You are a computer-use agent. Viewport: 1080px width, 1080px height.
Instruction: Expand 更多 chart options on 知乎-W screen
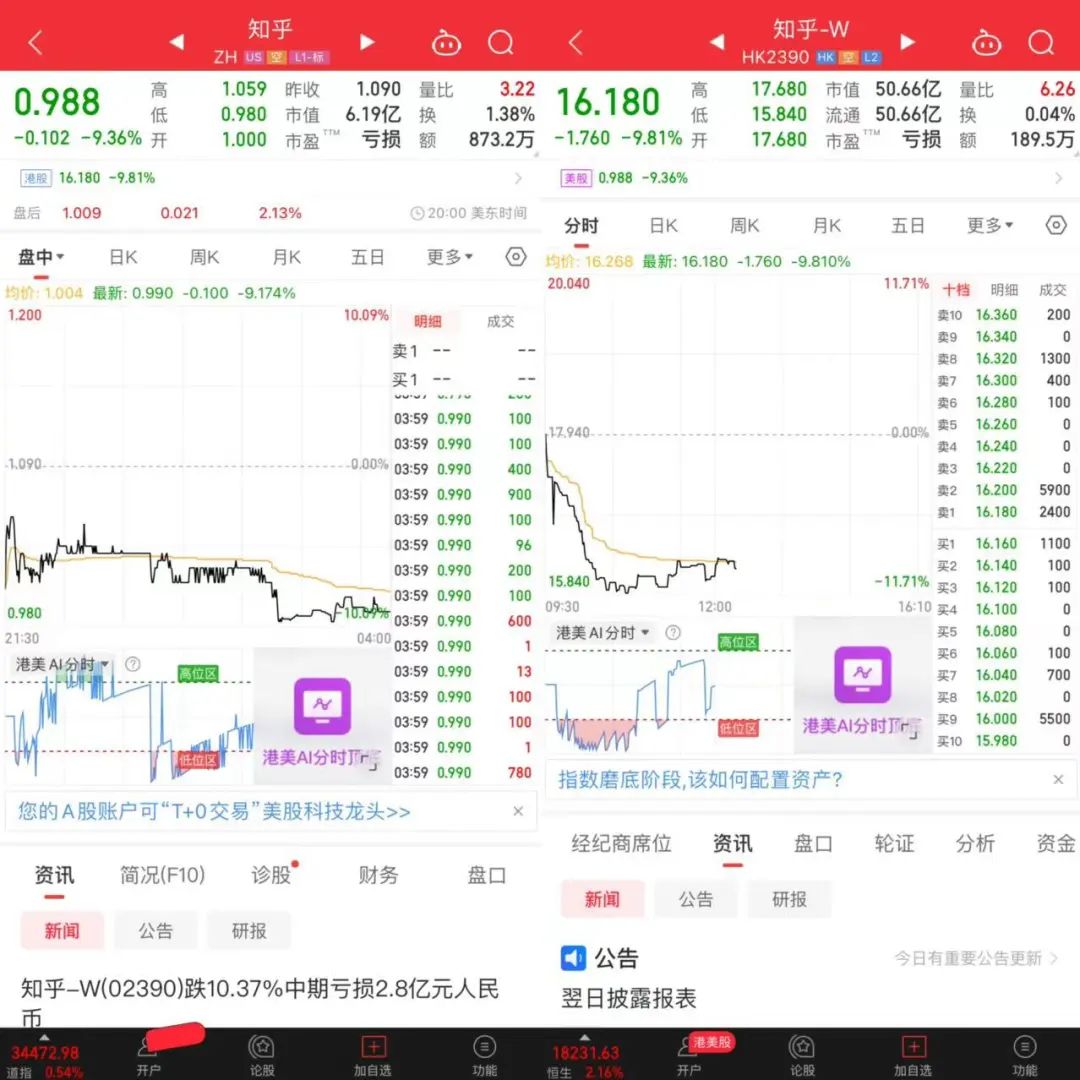pos(989,226)
